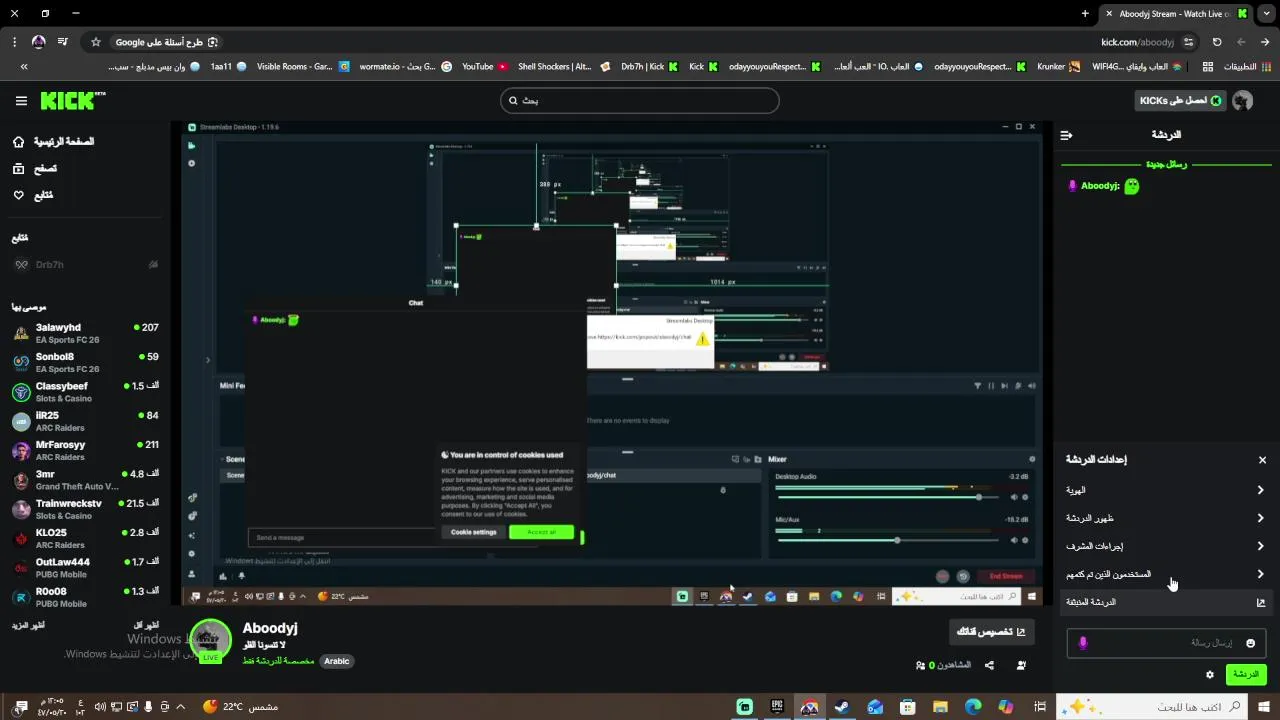Expand the bookmarks overflow chevron
Viewport: 1280px width, 720px height.
(x=24, y=67)
